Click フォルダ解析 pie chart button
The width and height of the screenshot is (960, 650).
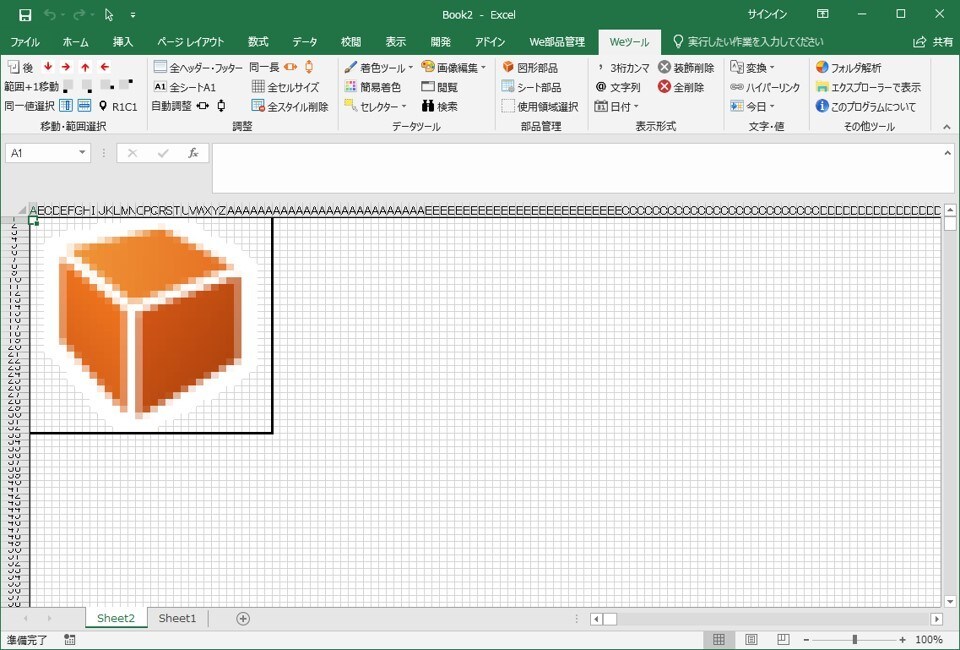(849, 67)
